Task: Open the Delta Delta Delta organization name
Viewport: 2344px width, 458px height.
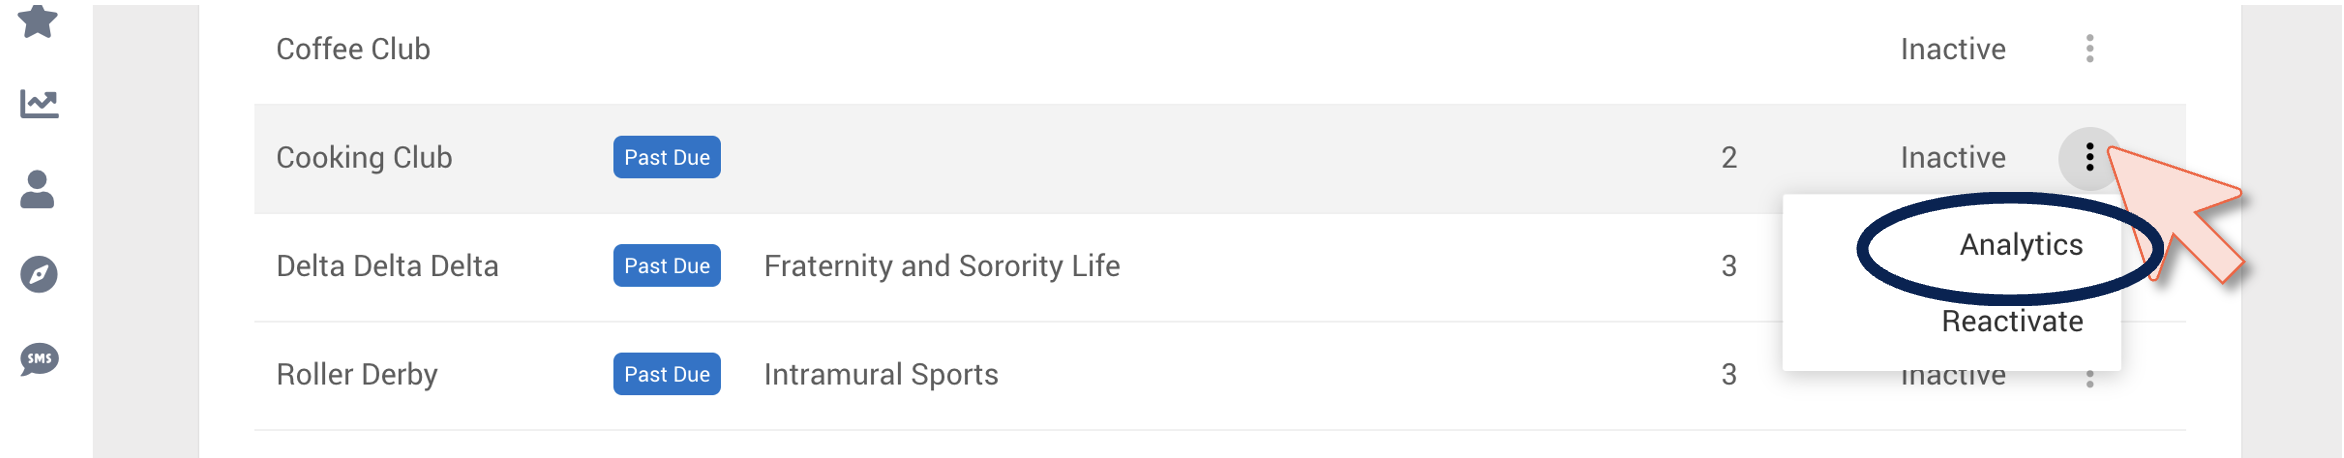Action: pyautogui.click(x=387, y=265)
